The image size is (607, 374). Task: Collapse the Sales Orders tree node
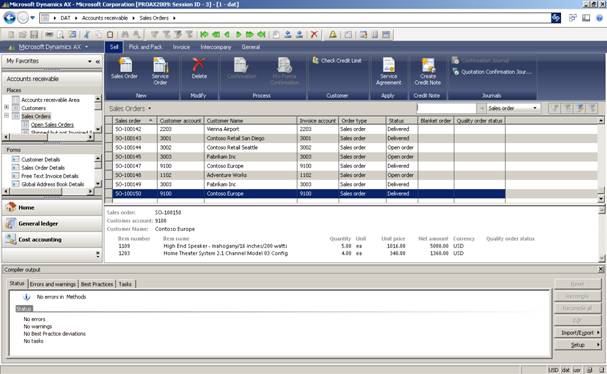click(7, 115)
